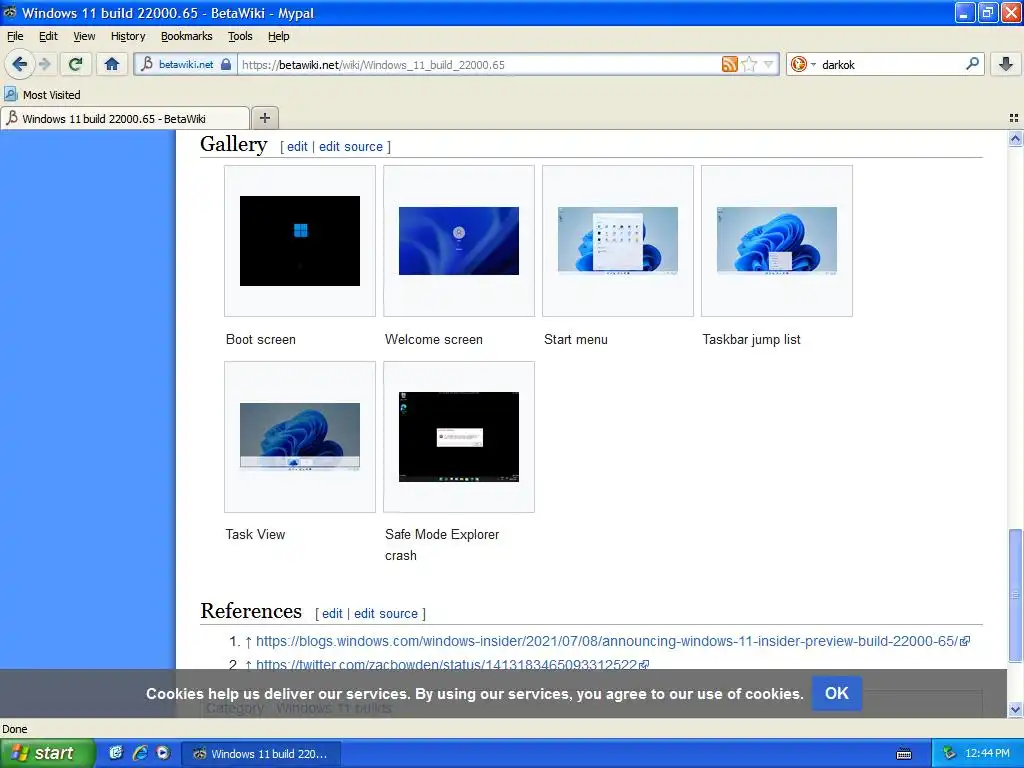Subscribe via the RSS feed icon
This screenshot has width=1024, height=768.
click(x=729, y=64)
